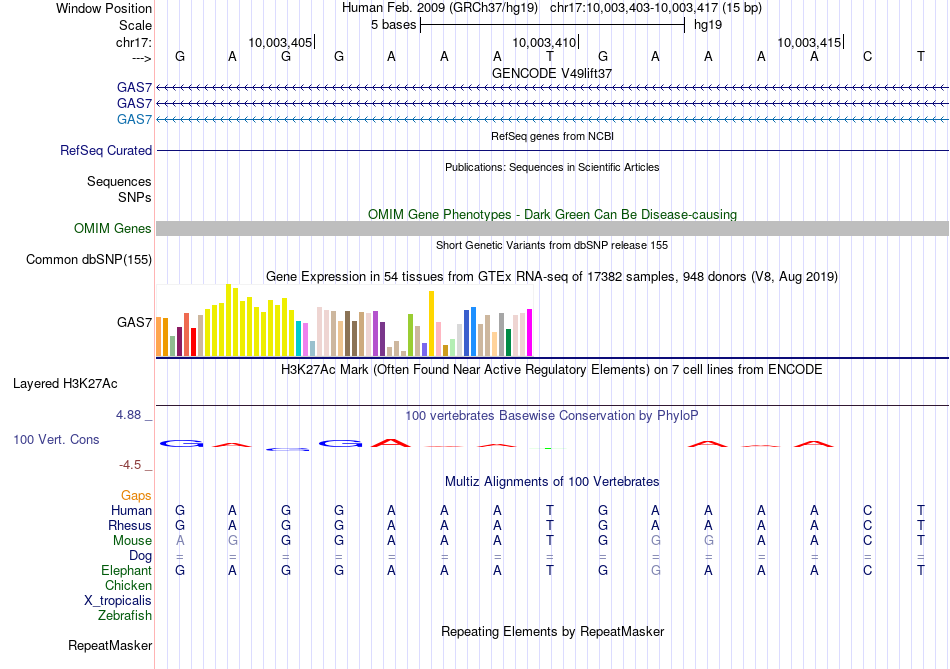Open the RefSeq Curated track label
Image resolution: width=950 pixels, height=669 pixels.
pyautogui.click(x=106, y=150)
